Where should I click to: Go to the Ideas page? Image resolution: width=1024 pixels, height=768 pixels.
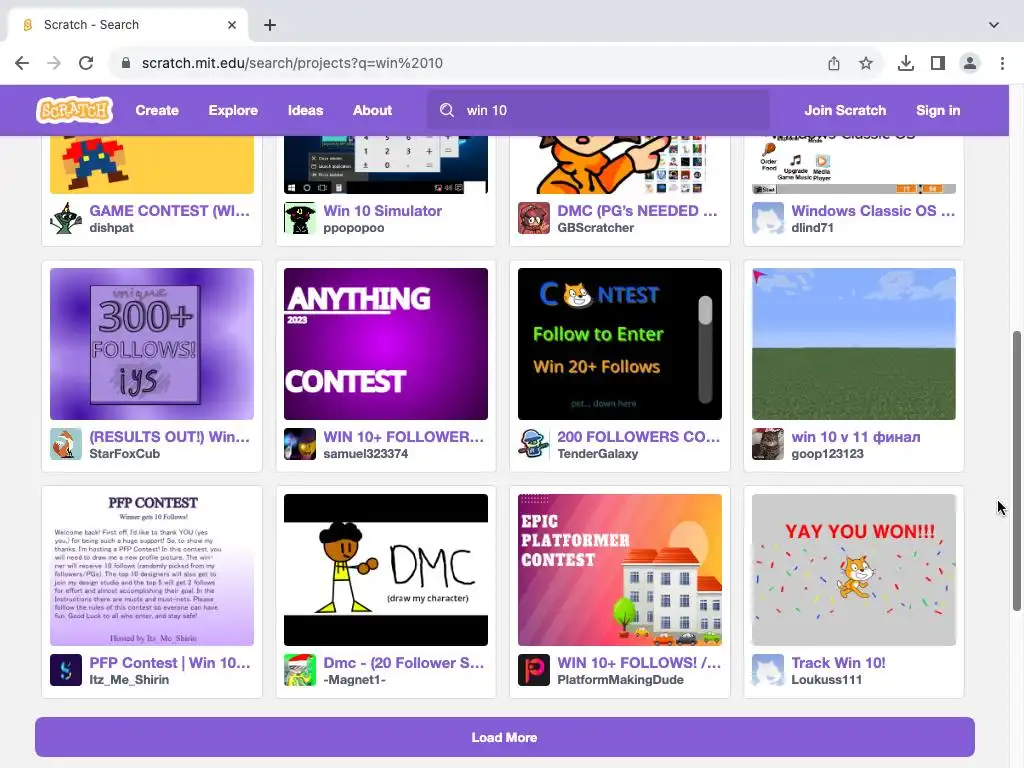(x=306, y=110)
